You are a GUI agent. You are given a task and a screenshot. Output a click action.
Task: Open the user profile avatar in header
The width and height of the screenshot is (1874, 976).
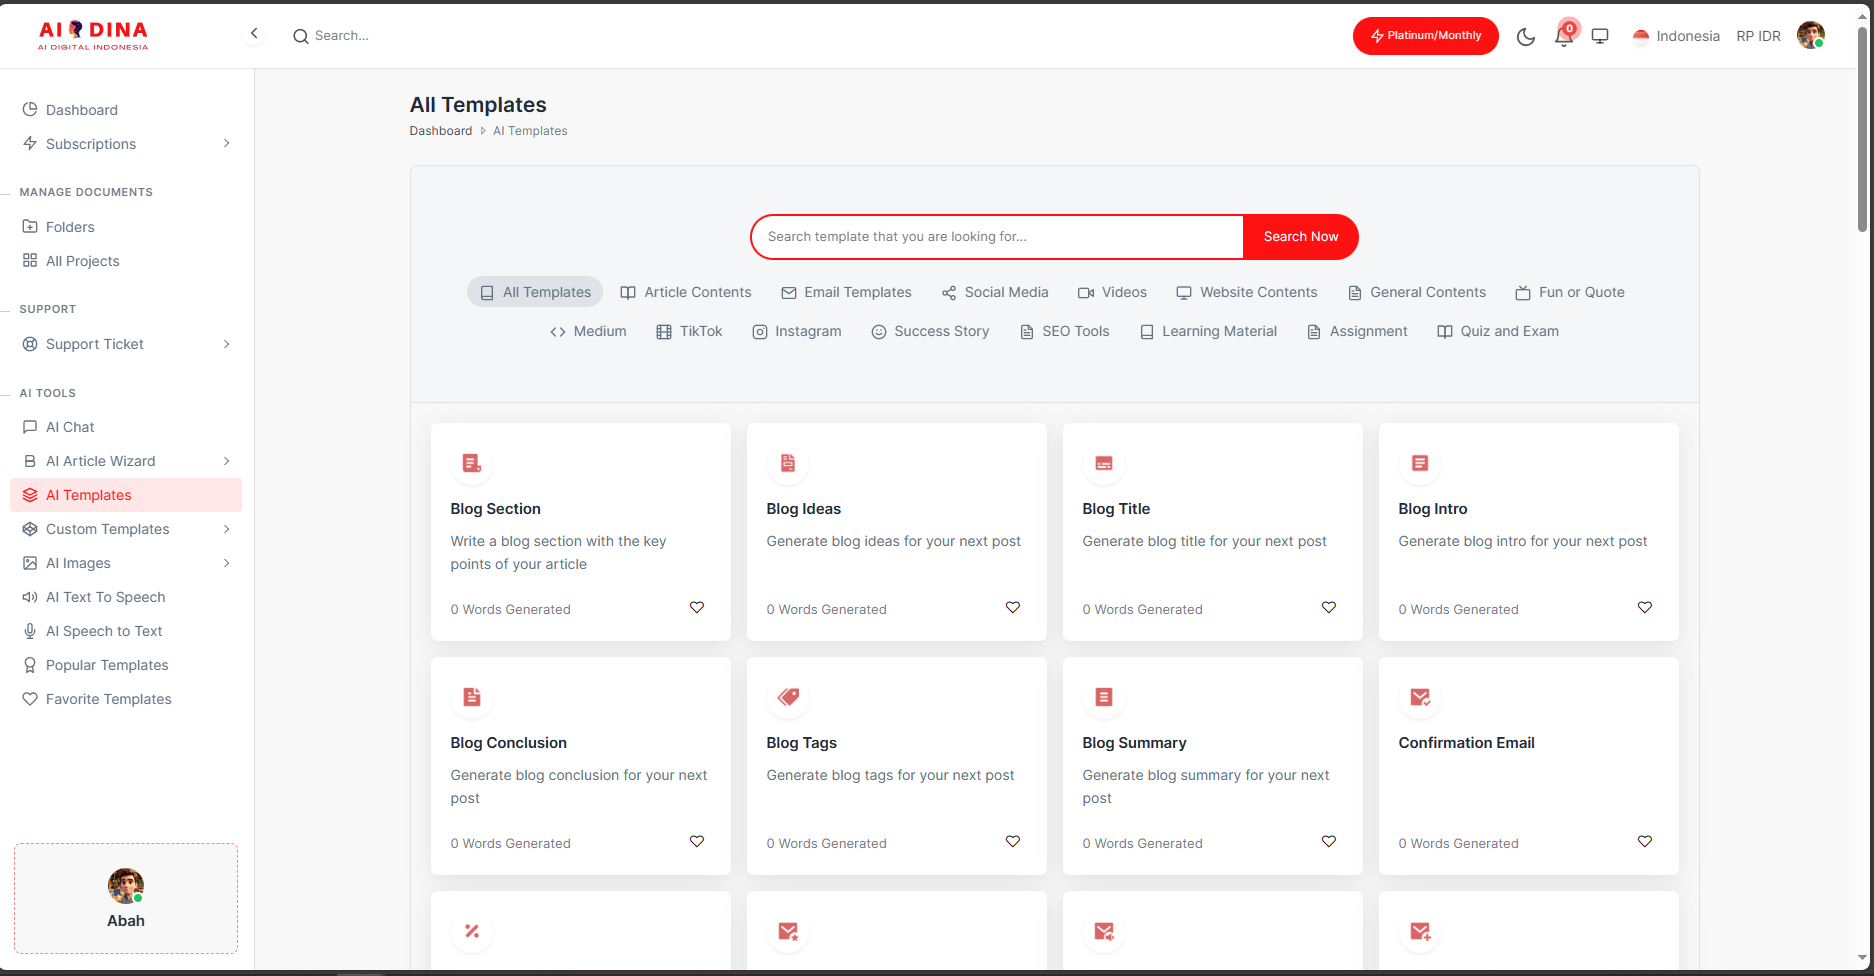pyautogui.click(x=1810, y=36)
